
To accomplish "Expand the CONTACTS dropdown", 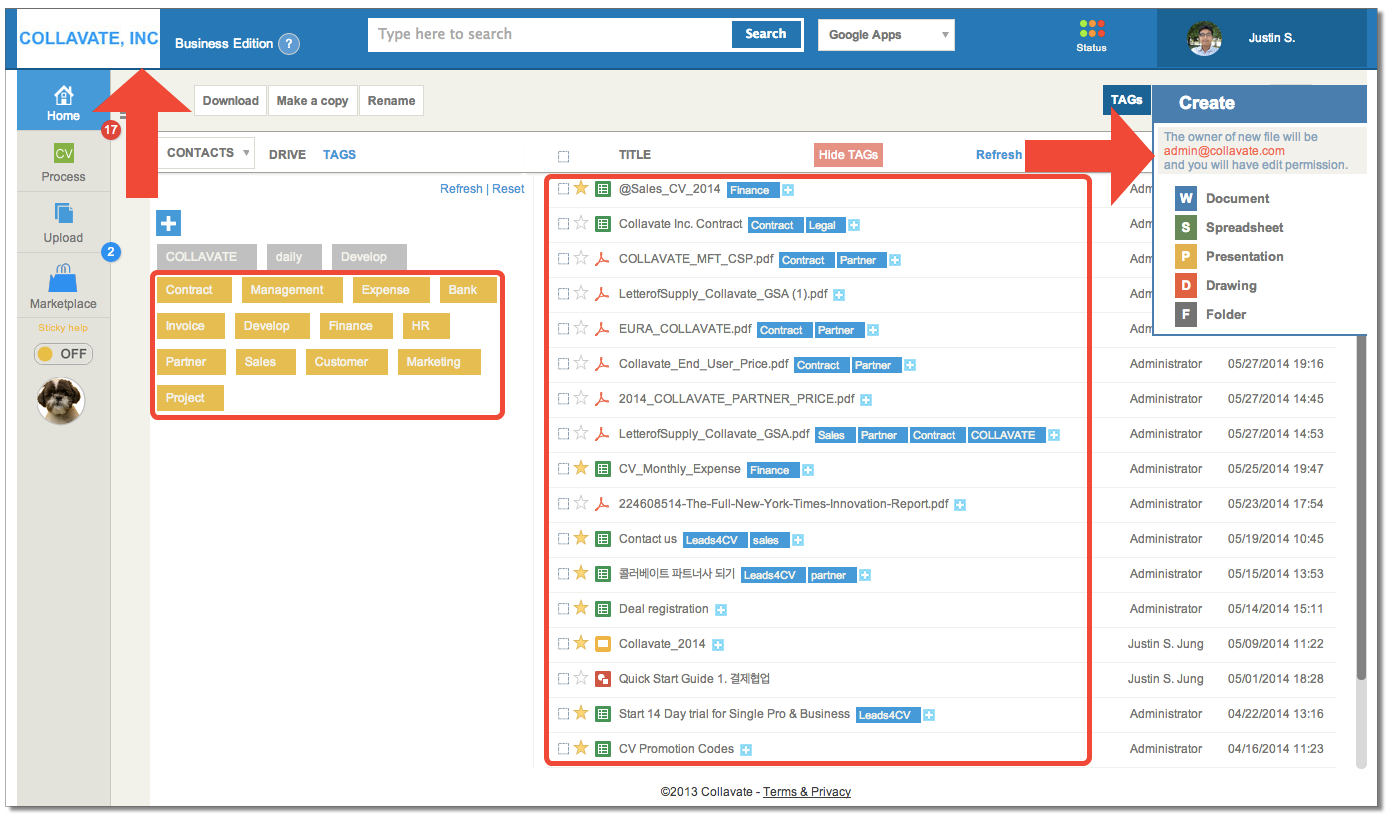I will pos(206,153).
